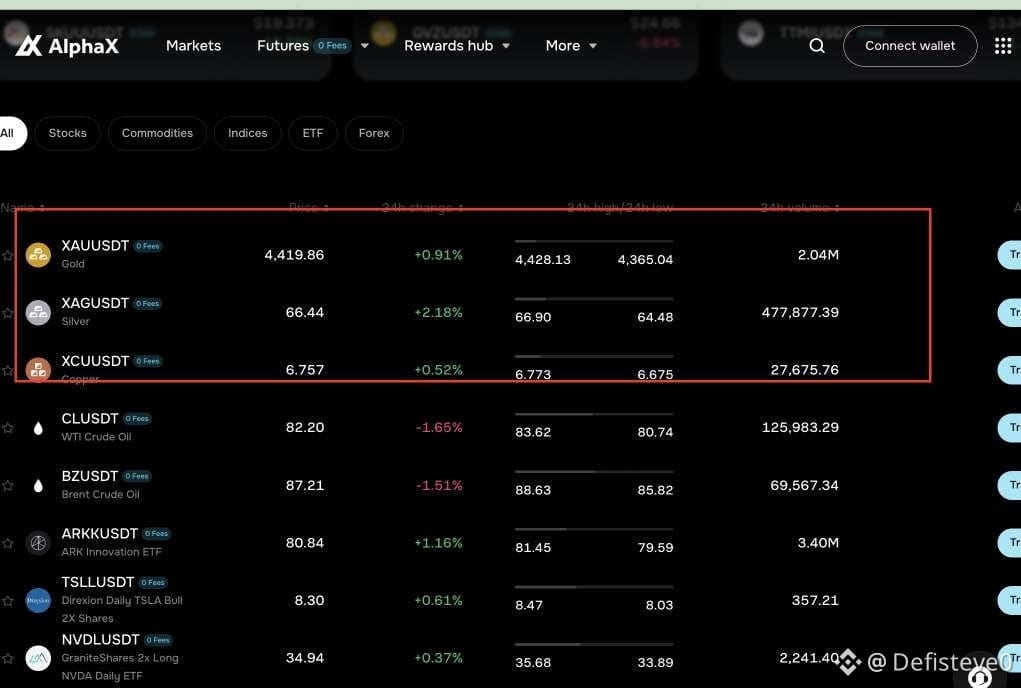Click the 0 Fees badge beside NVDLUSDT
1021x688 pixels.
click(158, 640)
